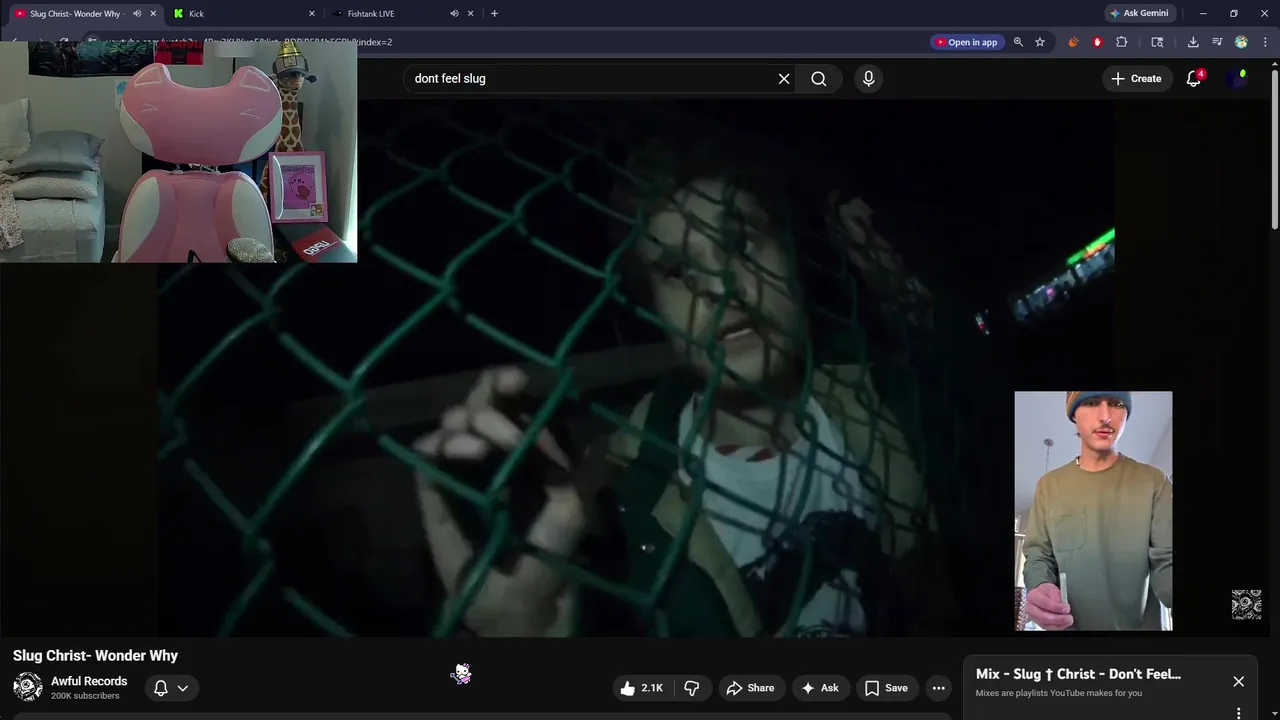Open a new browser tab
This screenshot has width=1280, height=720.
coord(494,14)
